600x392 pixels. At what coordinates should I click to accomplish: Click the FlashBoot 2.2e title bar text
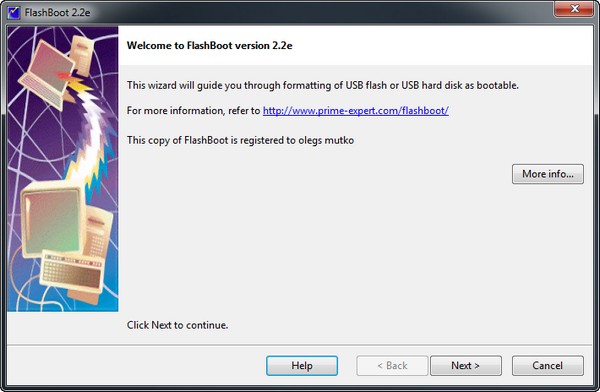point(57,13)
